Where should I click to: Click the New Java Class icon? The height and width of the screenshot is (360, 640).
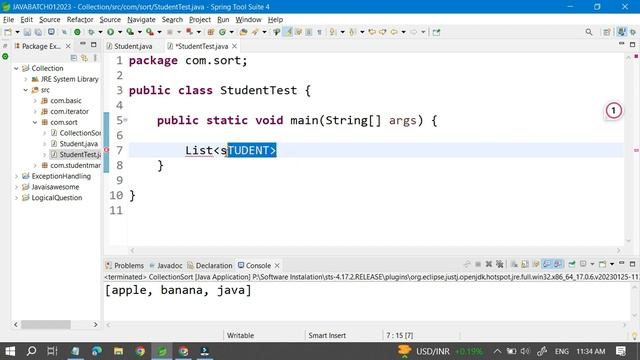[222, 32]
